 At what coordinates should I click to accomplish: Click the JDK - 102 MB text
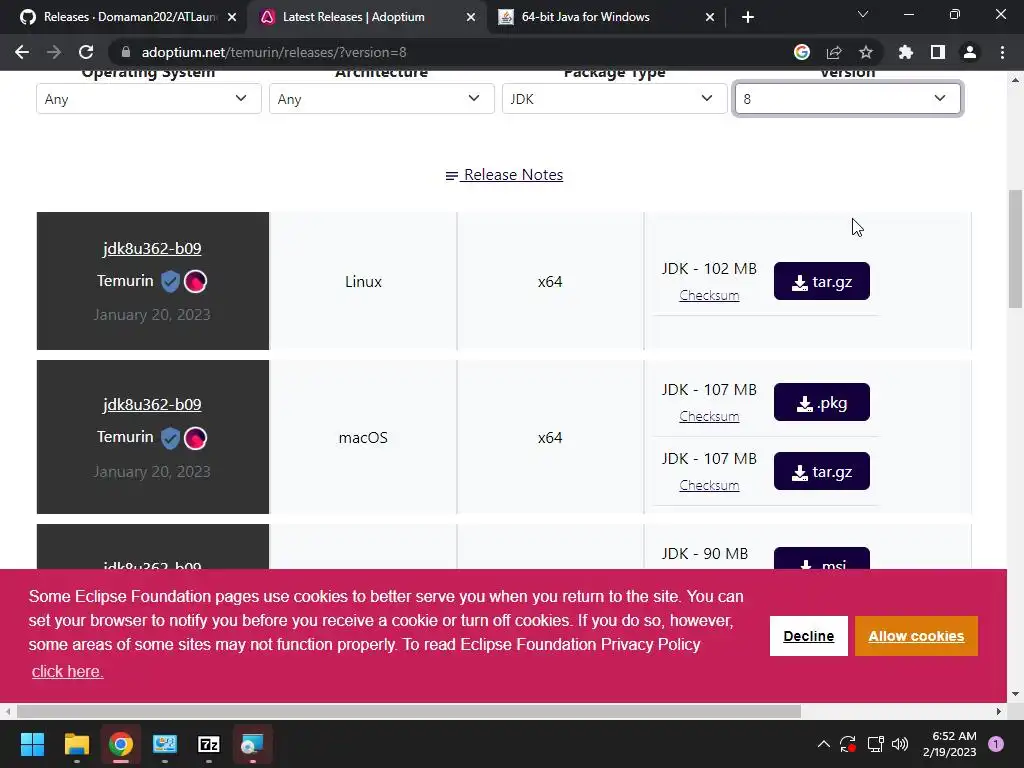[x=709, y=268]
